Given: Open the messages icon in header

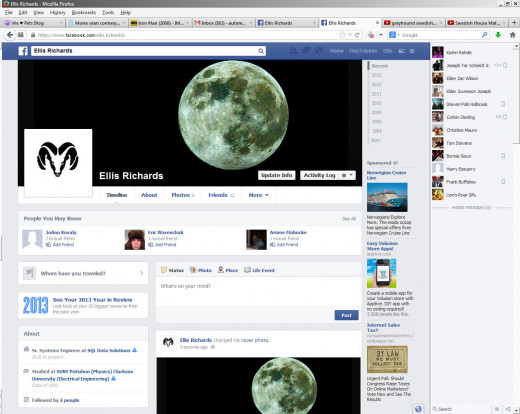Looking at the screenshot, I should click(x=306, y=51).
